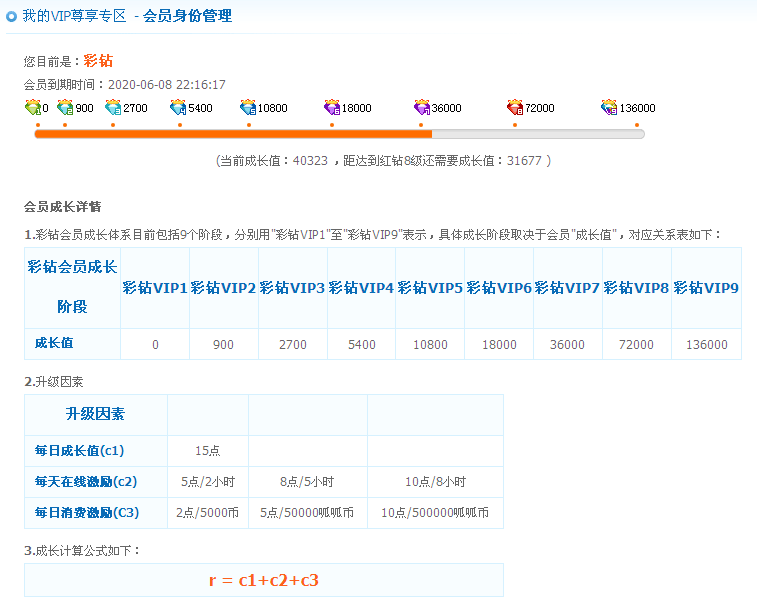This screenshot has width=757, height=598.
Task: Click the diamond icon beside 5400
Action: click(178, 107)
